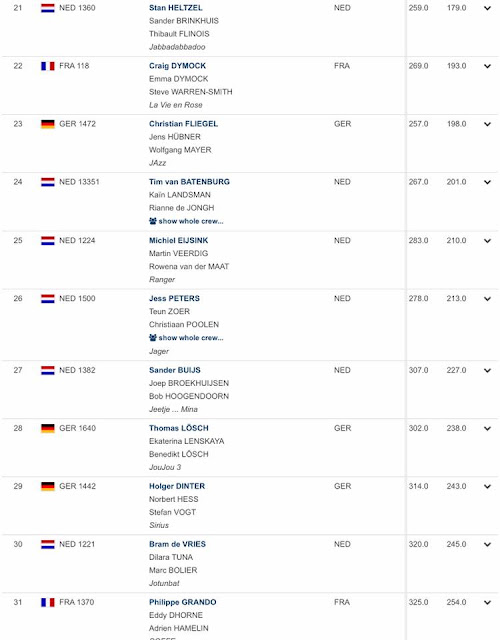
Task: Expand the Philippe GRANDO result row
Action: click(x=487, y=602)
